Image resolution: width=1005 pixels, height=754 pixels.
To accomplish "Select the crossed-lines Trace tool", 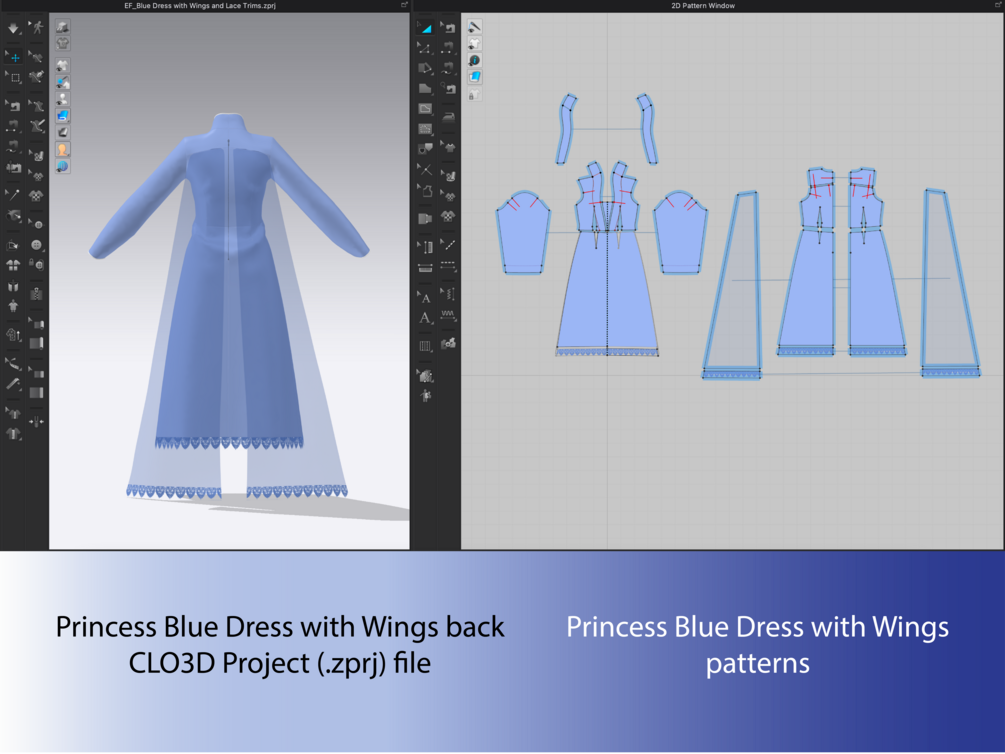I will [425, 170].
